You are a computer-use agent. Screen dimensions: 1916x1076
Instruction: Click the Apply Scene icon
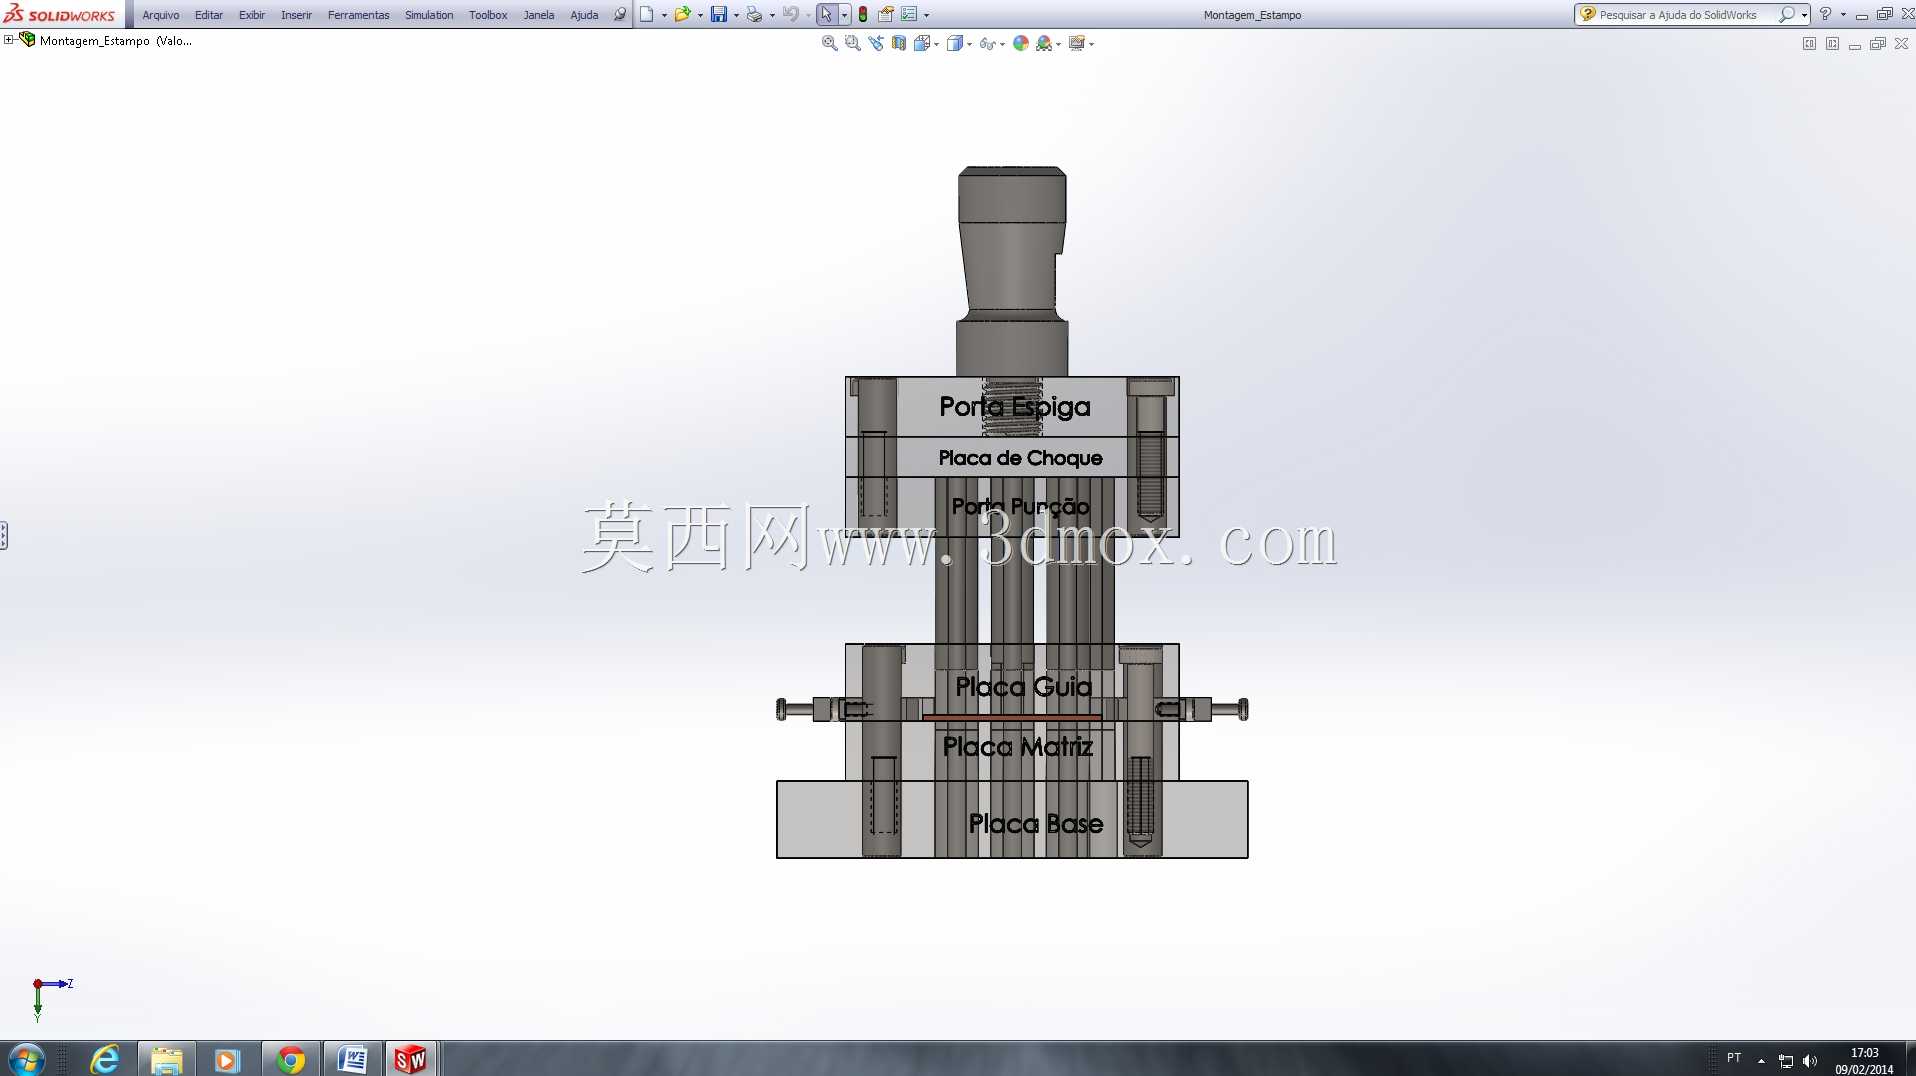[x=1044, y=43]
